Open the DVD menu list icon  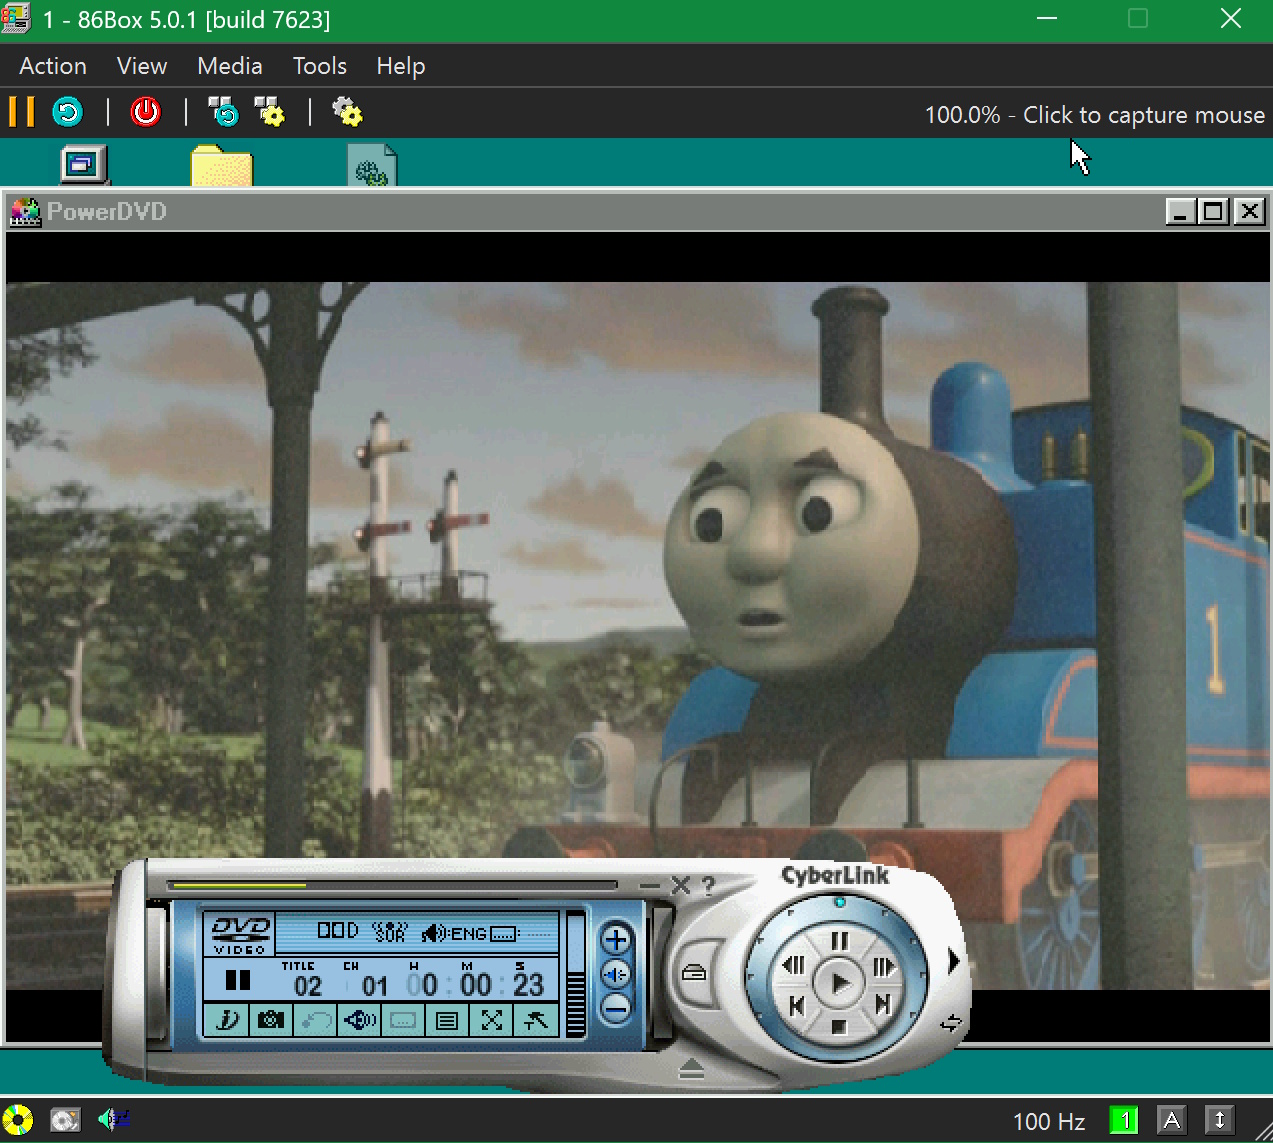[x=447, y=1020]
